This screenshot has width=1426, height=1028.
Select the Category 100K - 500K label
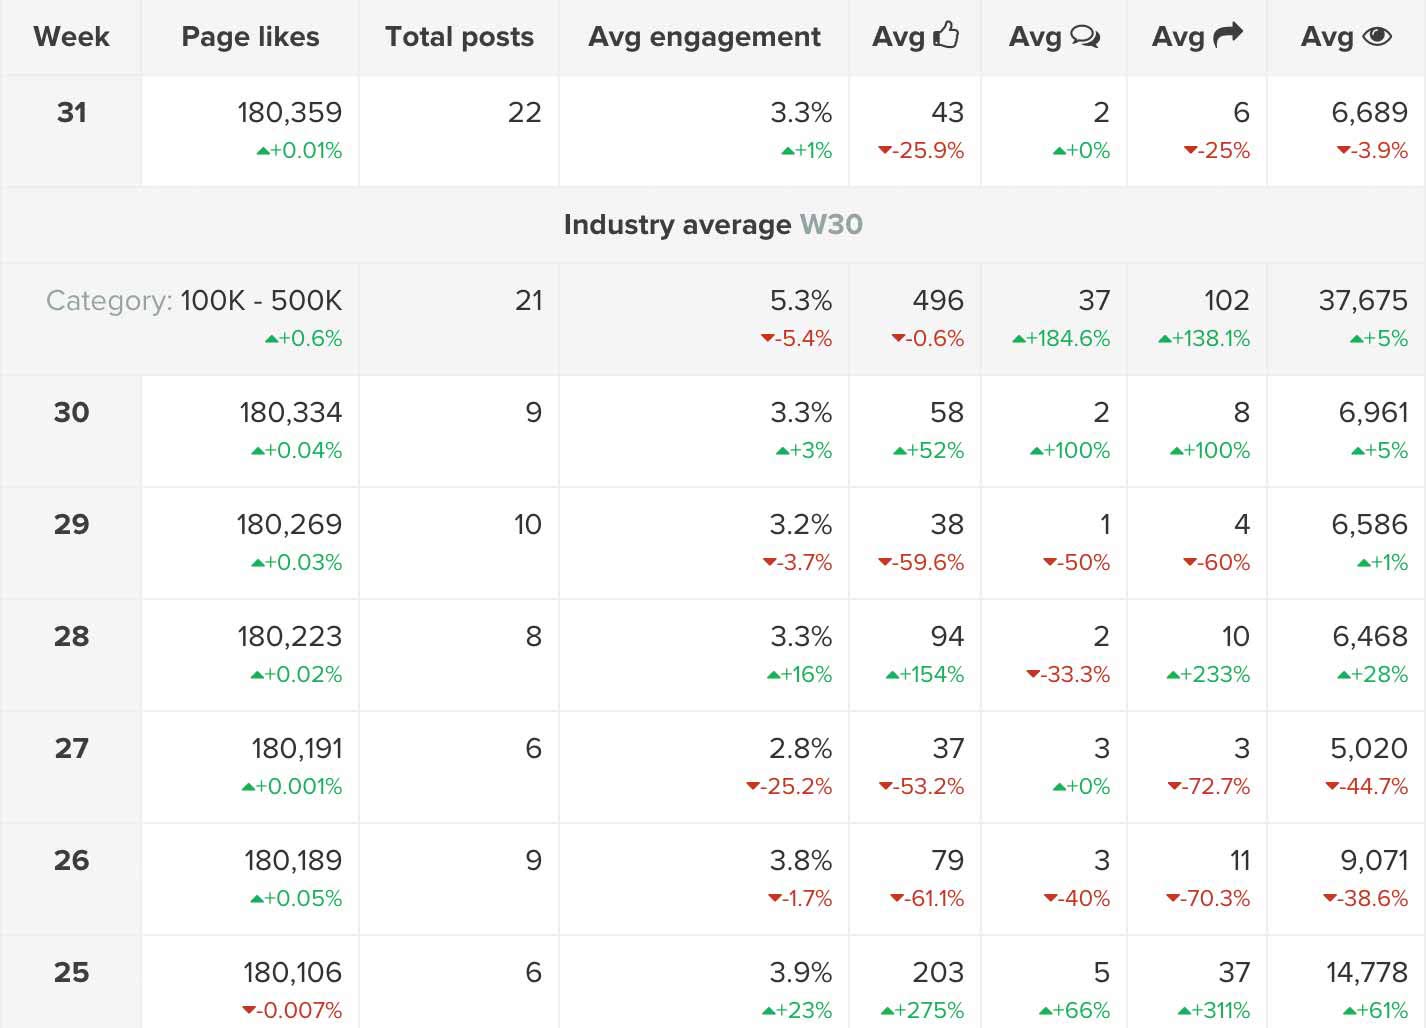pos(194,300)
